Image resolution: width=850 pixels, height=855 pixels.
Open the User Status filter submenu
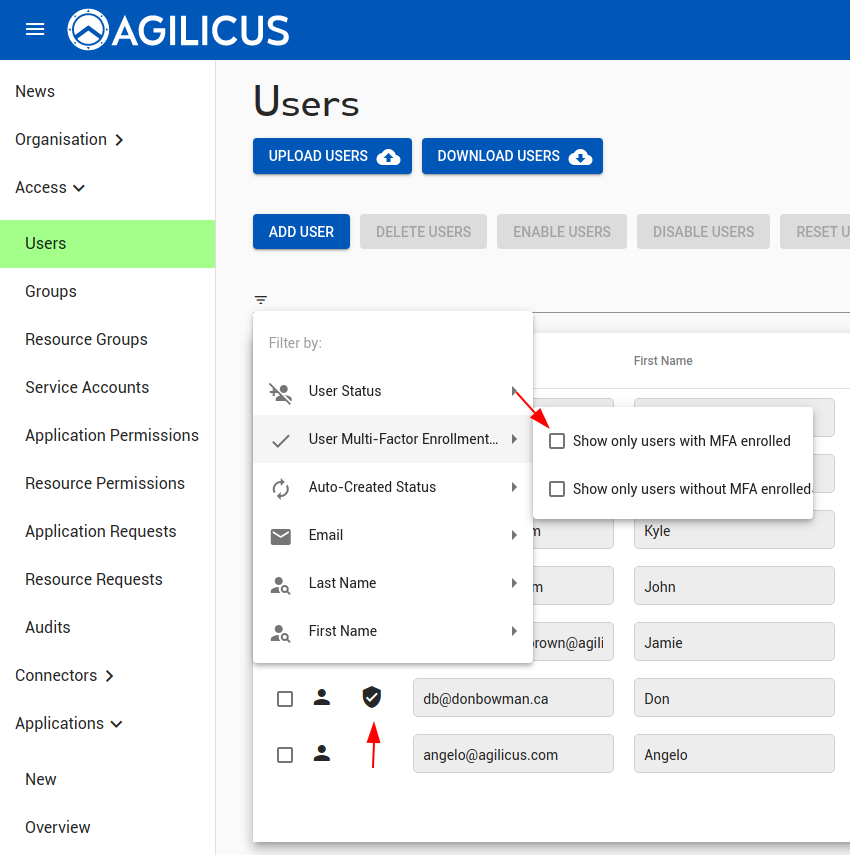(392, 391)
